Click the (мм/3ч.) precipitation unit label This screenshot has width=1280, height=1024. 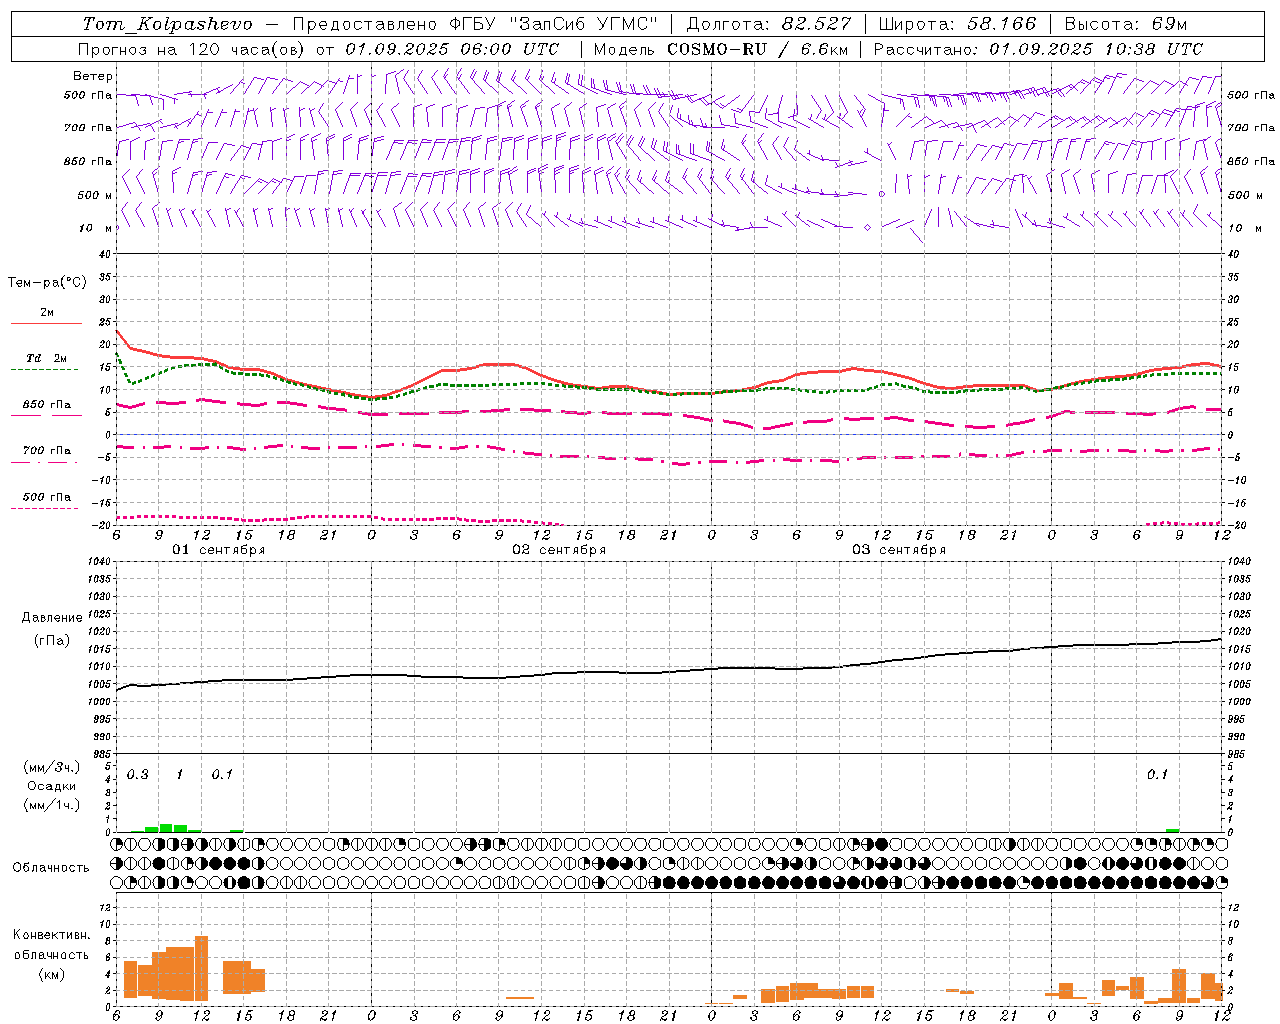(52, 767)
